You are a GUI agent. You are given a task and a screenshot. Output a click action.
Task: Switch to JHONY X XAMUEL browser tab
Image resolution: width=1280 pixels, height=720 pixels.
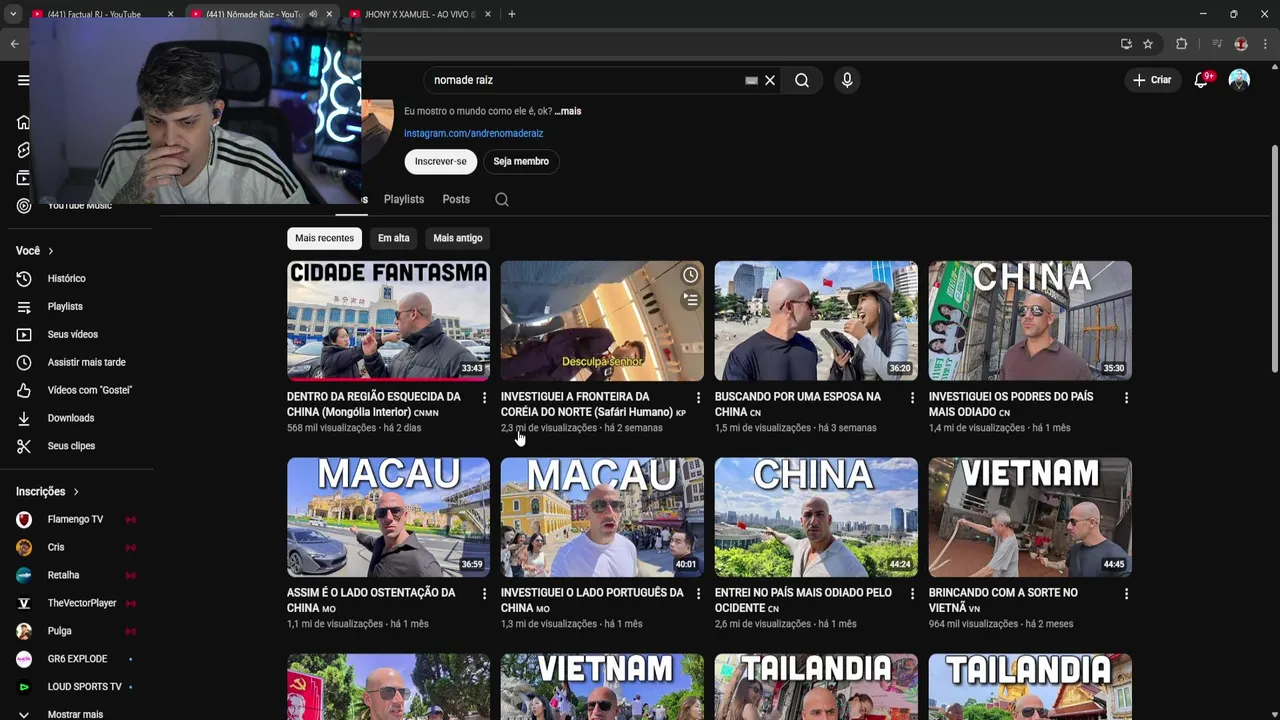pos(420,14)
